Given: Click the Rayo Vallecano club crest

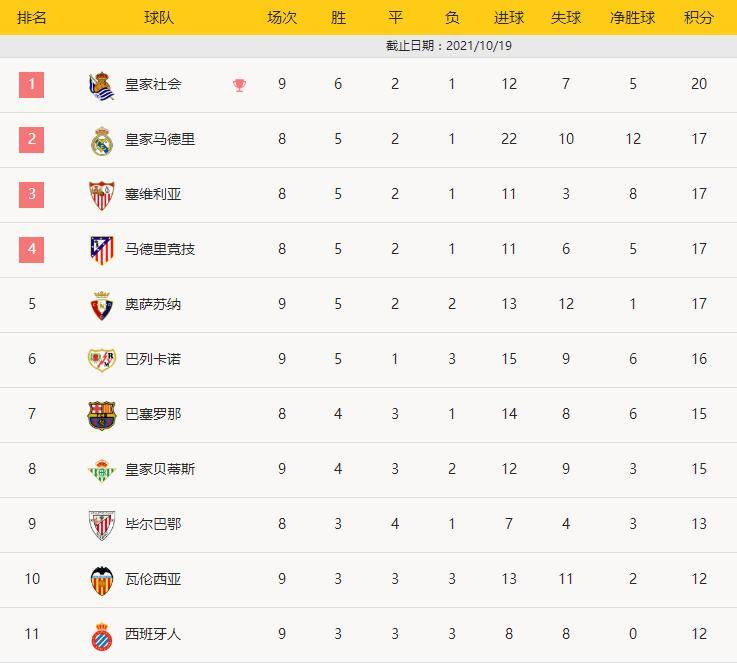Looking at the screenshot, I should (x=102, y=360).
